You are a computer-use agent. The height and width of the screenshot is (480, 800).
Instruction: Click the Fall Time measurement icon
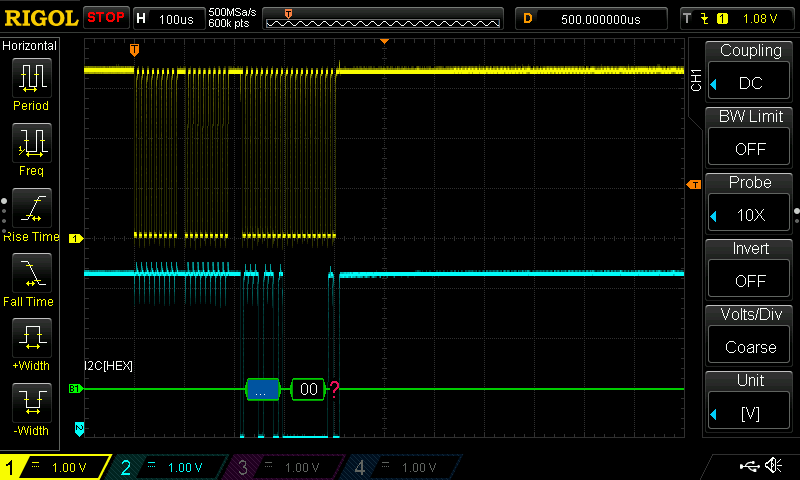[31, 276]
